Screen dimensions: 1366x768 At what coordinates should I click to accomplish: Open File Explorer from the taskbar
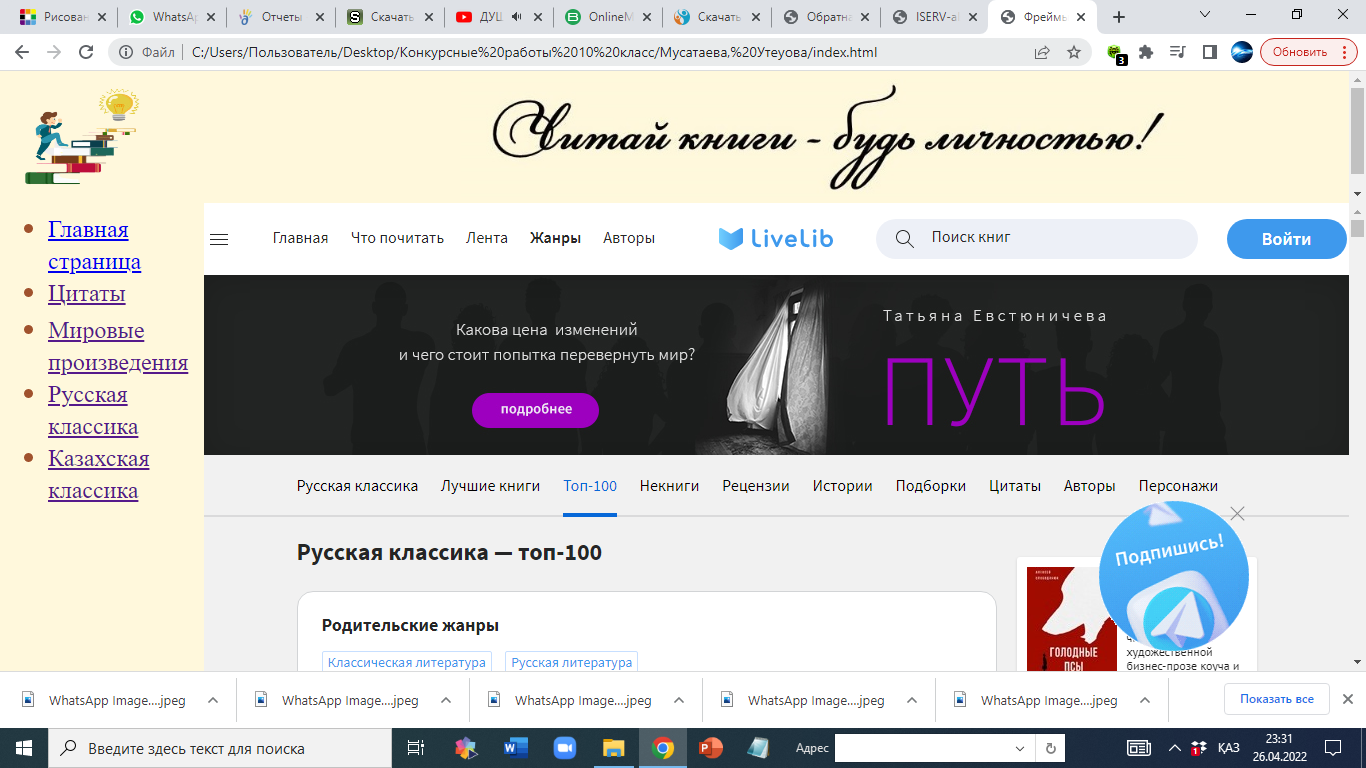pyautogui.click(x=613, y=747)
